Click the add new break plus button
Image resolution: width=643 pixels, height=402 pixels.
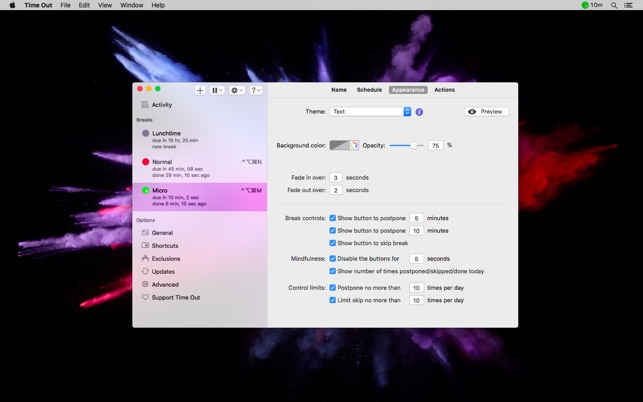coord(200,90)
